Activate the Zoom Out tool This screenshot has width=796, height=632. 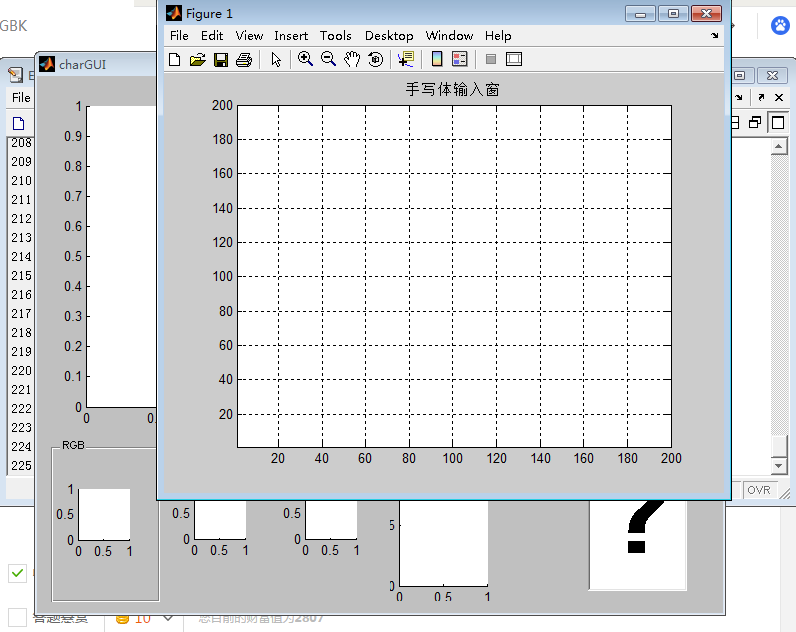(328, 59)
